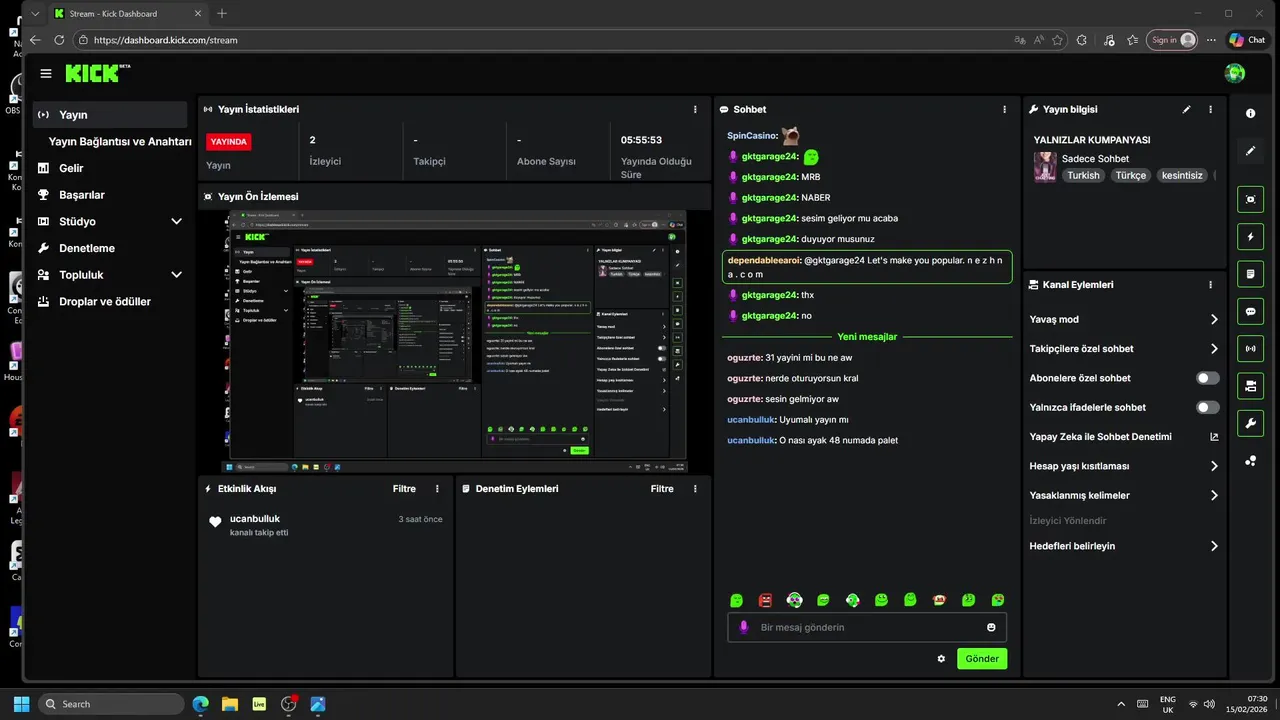
Task: Toggle Yalnızca ifadelerle sohbet switch
Action: [x=1208, y=407]
